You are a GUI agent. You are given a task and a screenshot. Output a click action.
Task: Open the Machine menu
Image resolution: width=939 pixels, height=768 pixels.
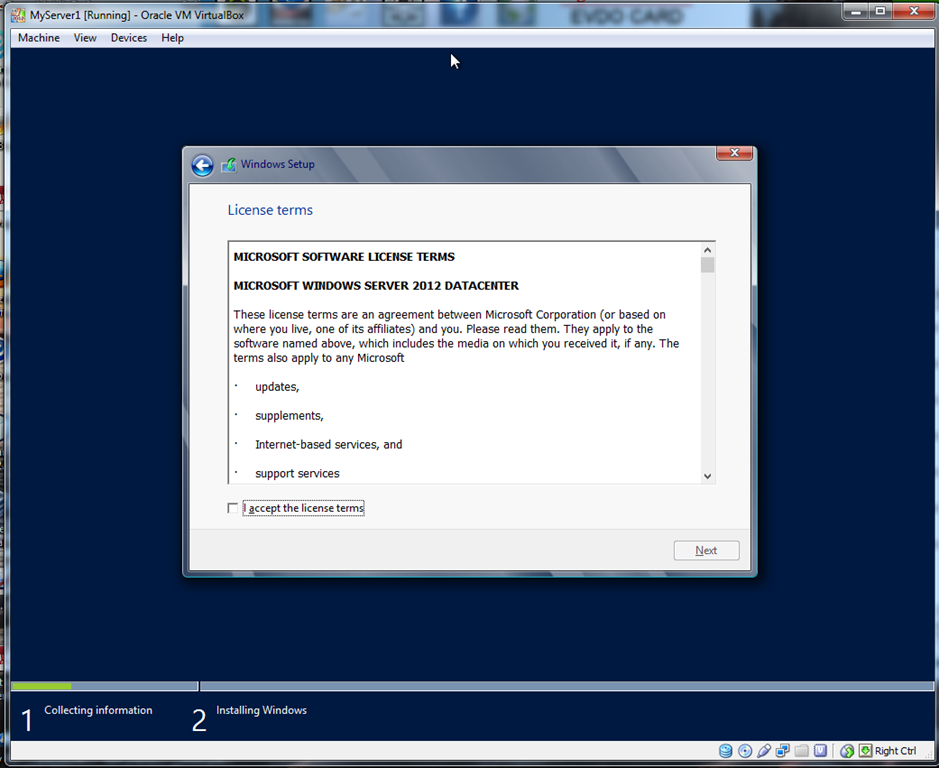tap(38, 37)
